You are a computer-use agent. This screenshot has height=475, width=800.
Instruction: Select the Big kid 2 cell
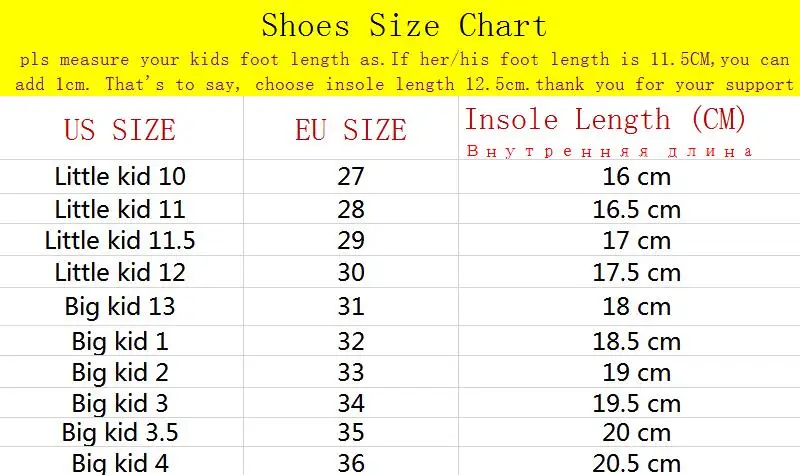point(120,372)
